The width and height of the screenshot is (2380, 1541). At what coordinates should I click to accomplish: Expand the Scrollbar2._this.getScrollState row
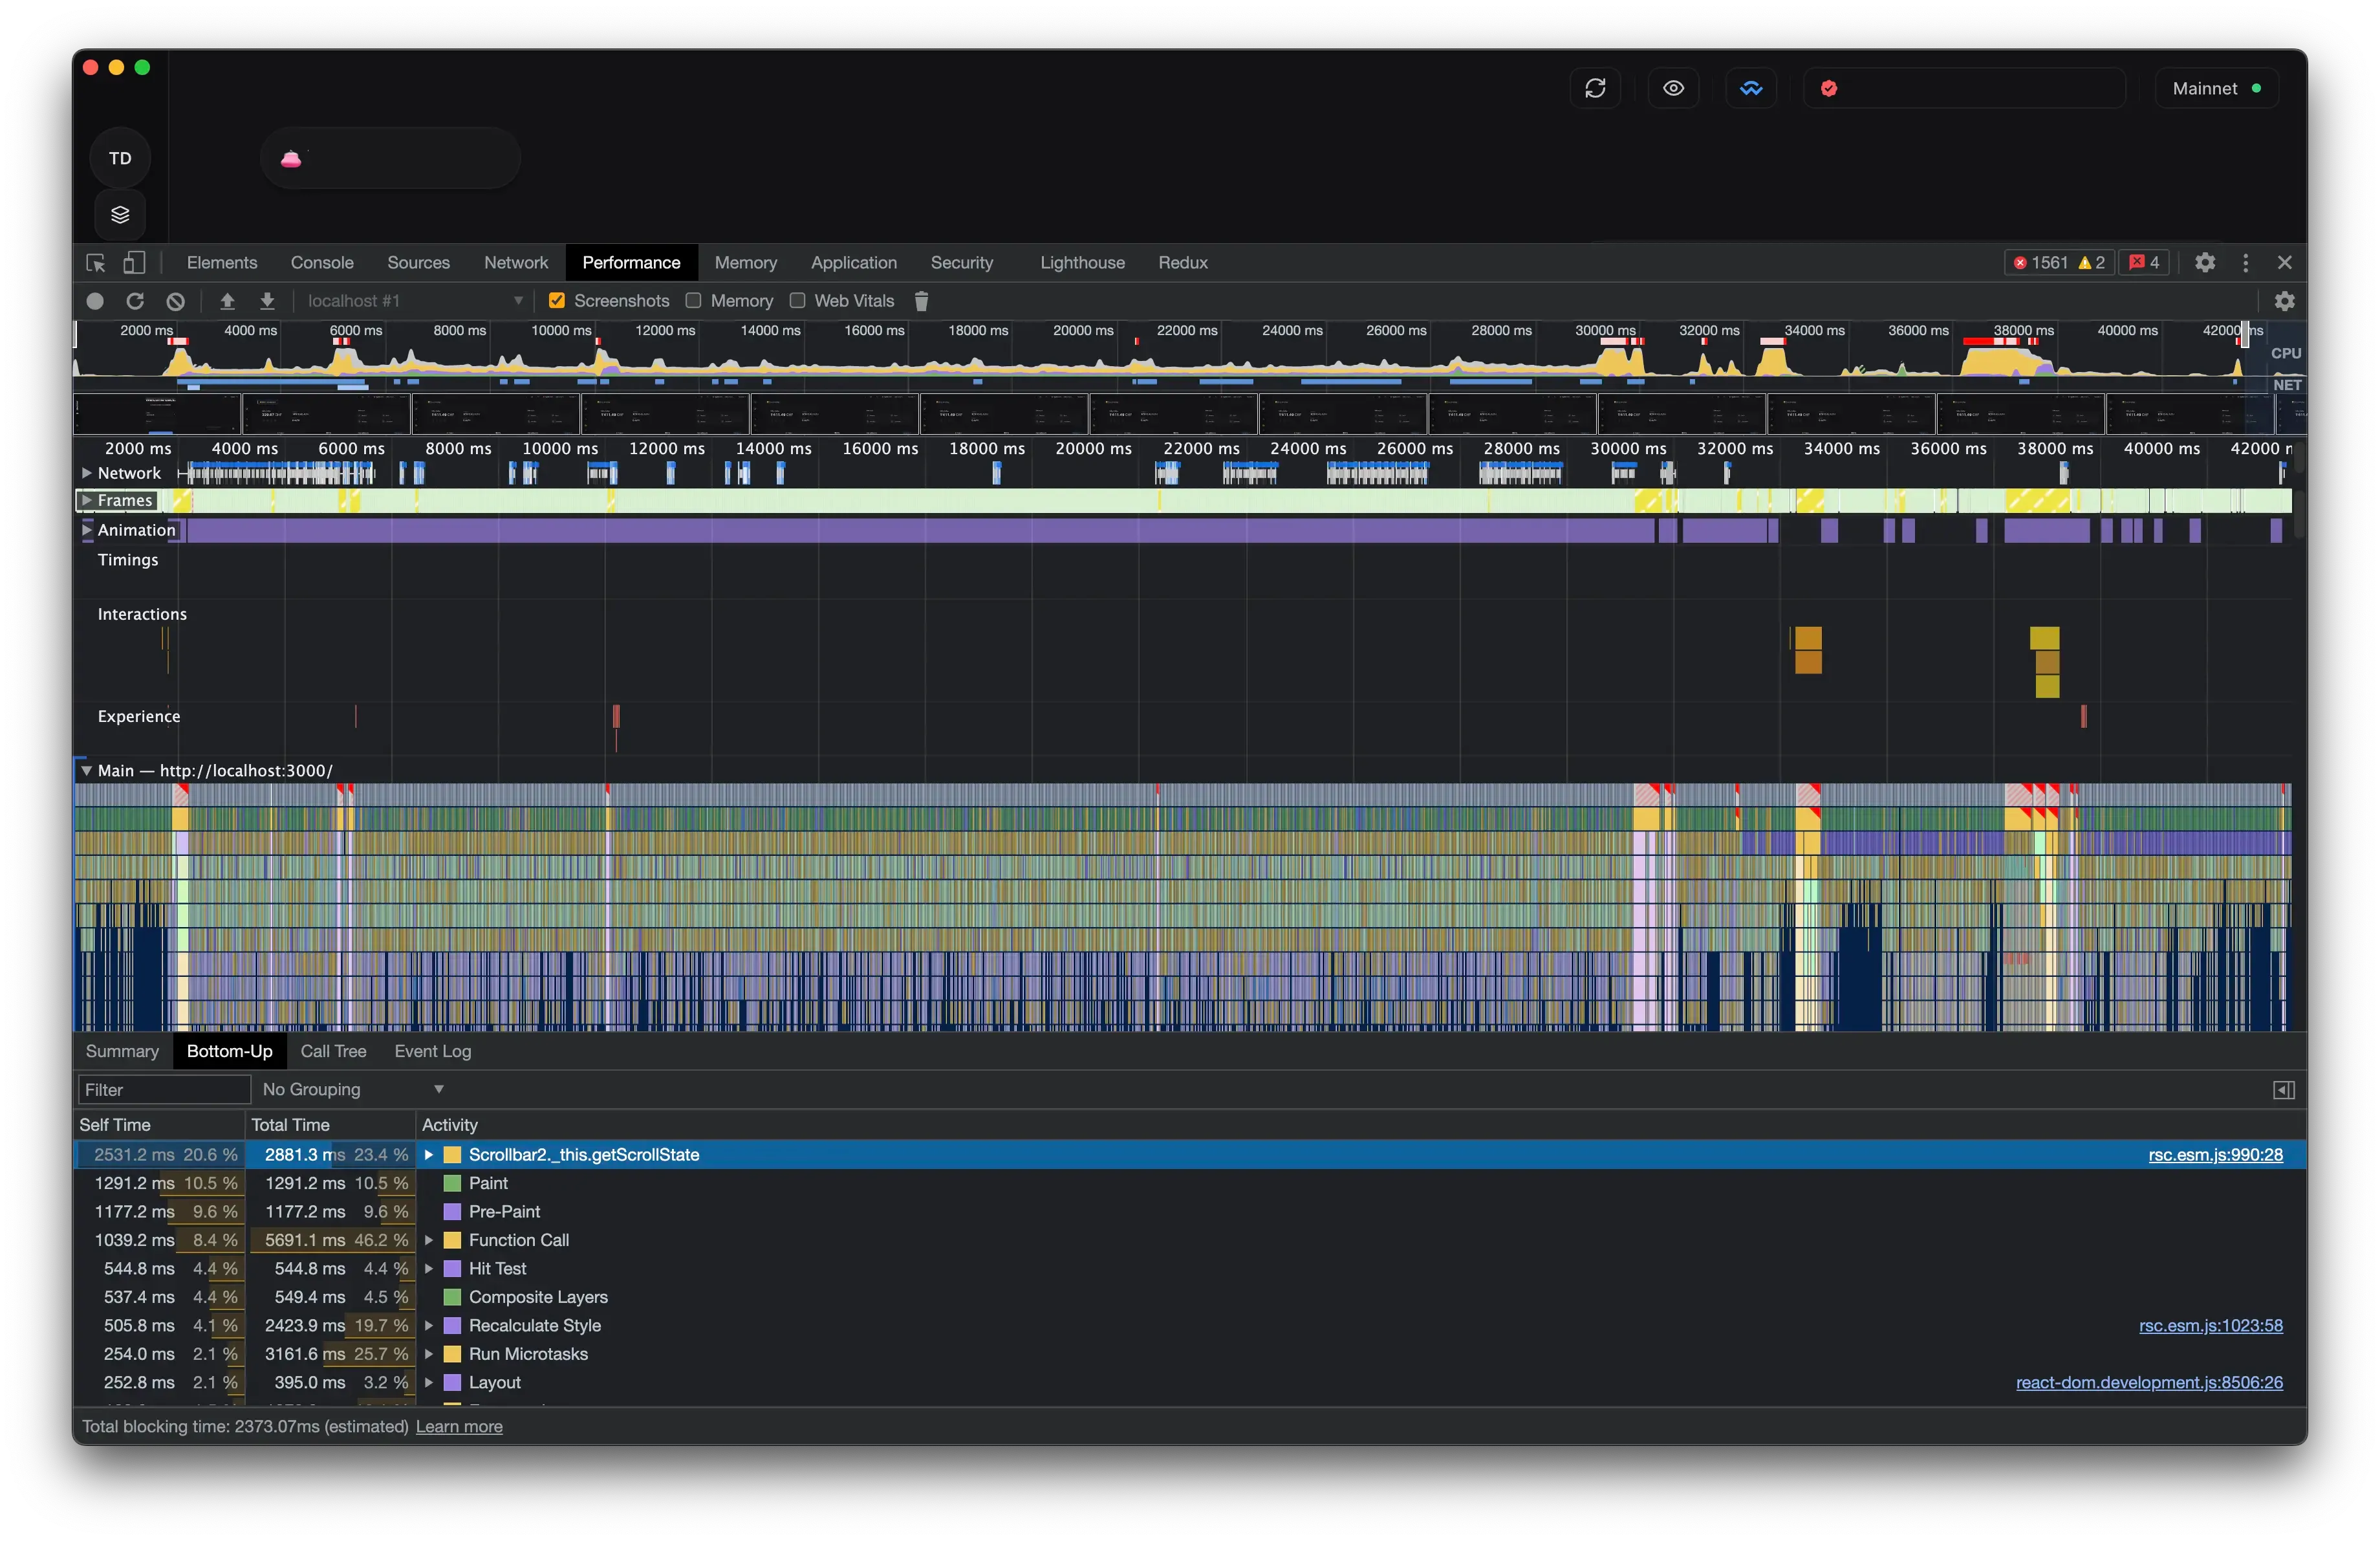click(x=429, y=1155)
